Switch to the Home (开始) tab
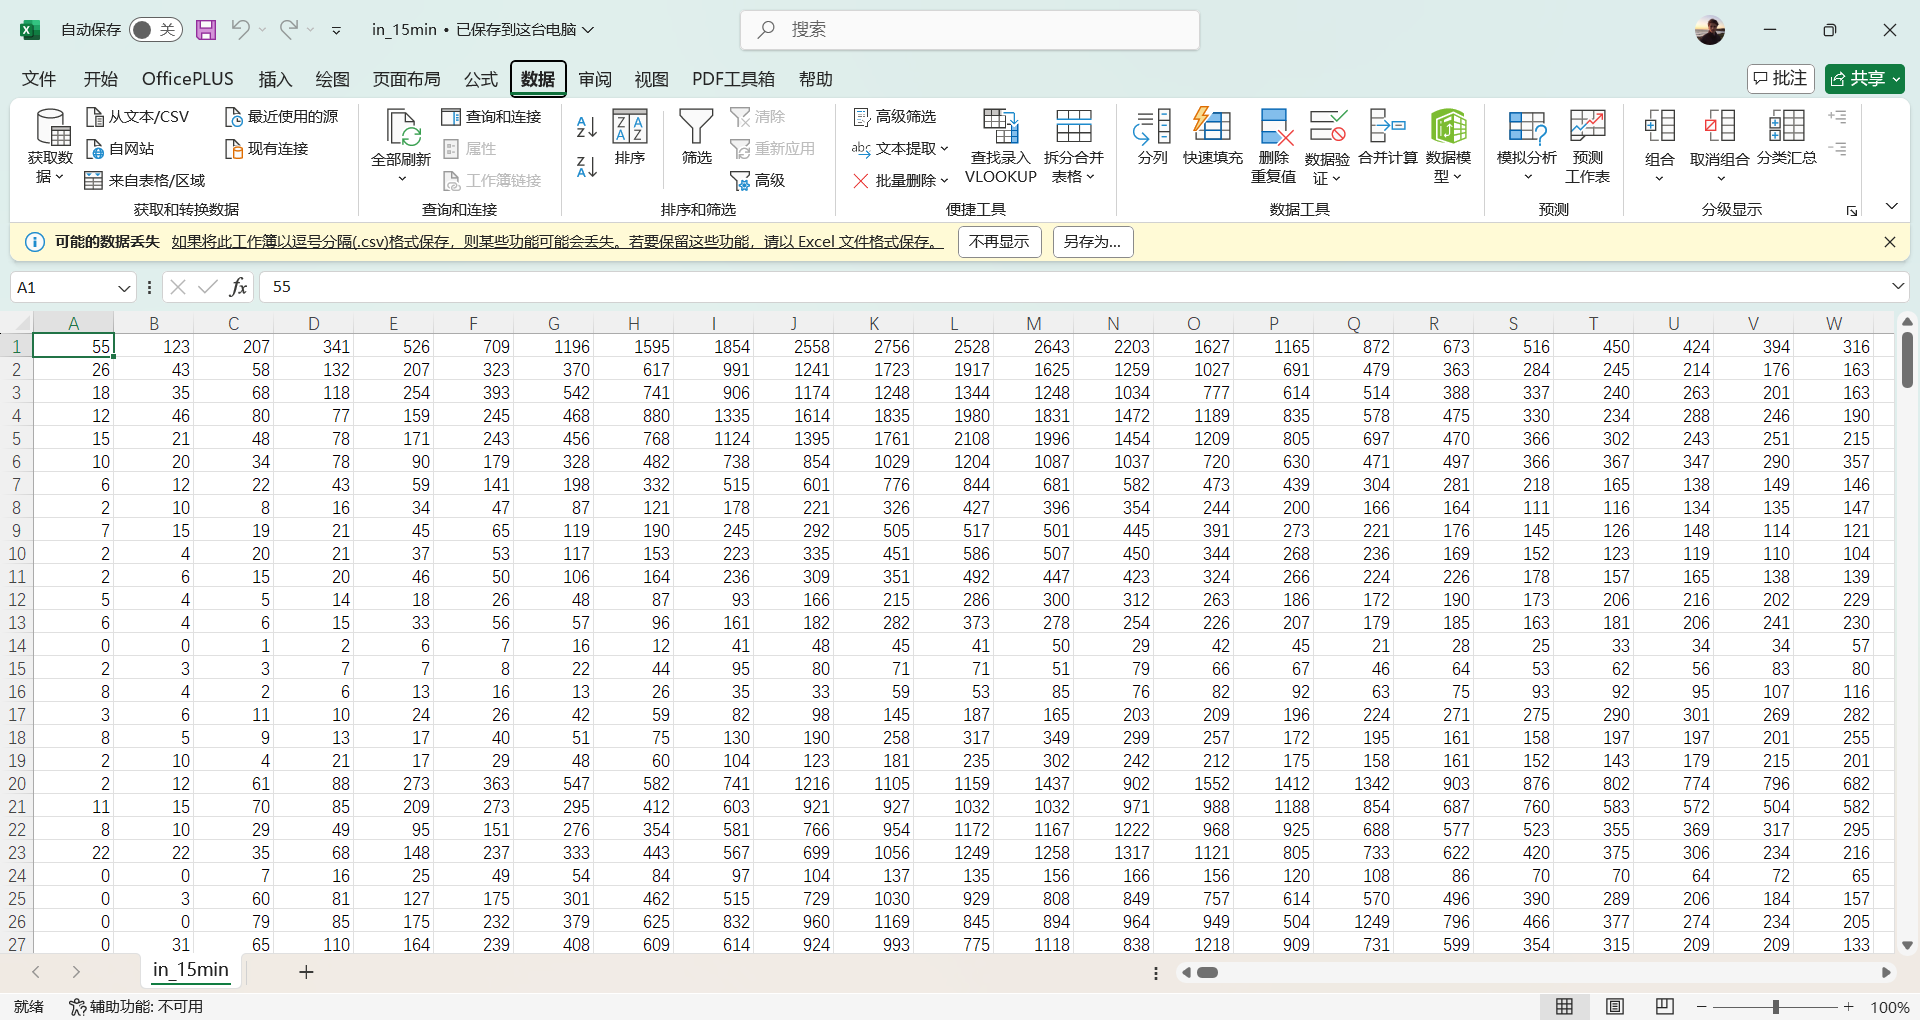This screenshot has height=1020, width=1920. click(x=100, y=79)
